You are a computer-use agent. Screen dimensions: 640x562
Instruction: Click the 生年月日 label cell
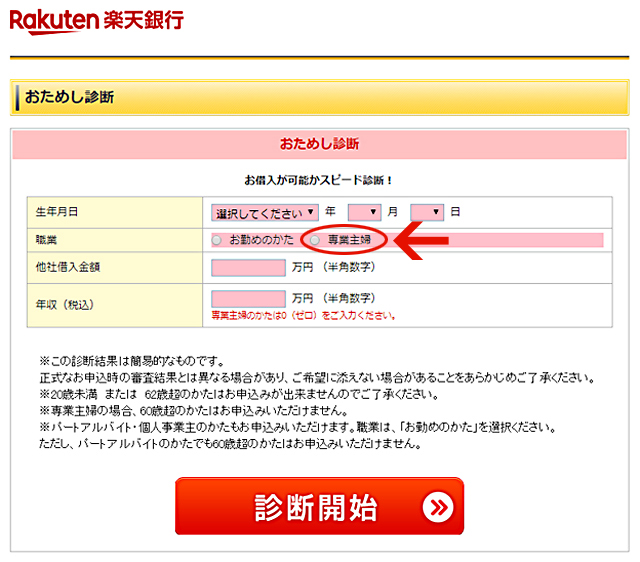115,212
